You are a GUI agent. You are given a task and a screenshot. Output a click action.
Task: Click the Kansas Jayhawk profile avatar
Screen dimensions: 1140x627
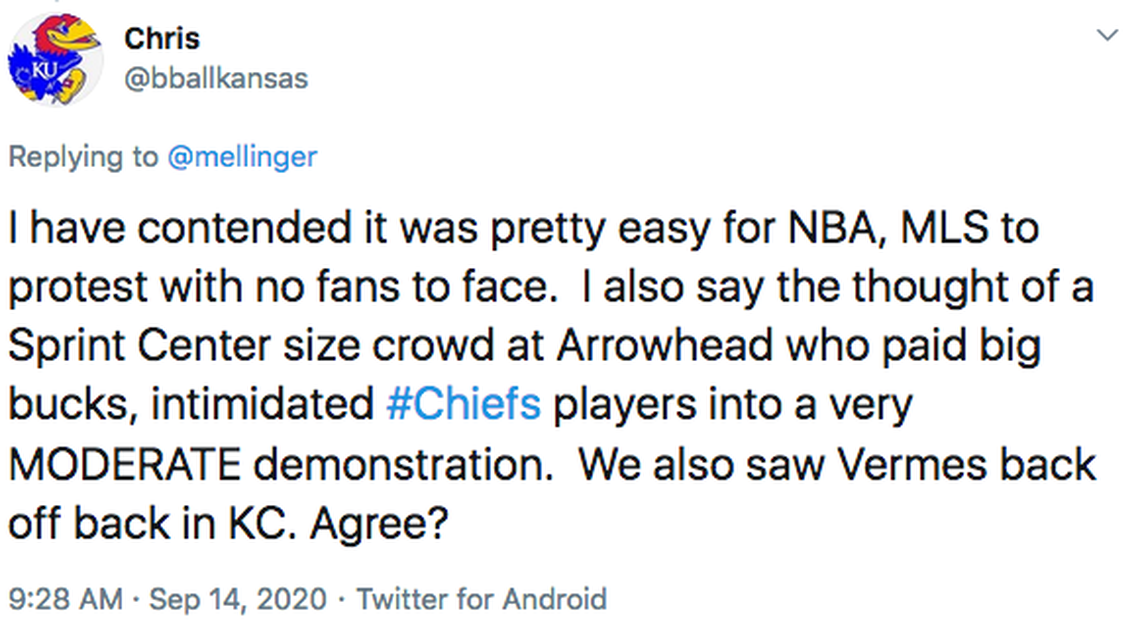click(54, 58)
